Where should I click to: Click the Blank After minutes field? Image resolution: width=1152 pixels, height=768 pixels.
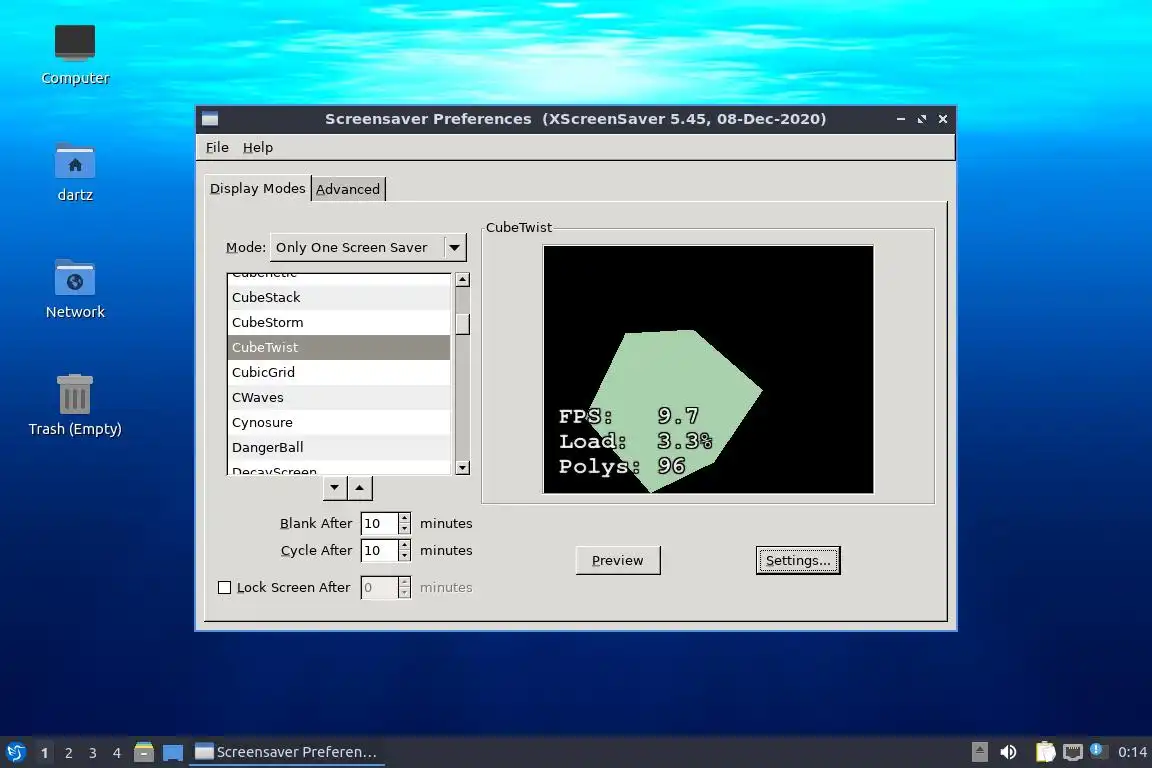[379, 523]
